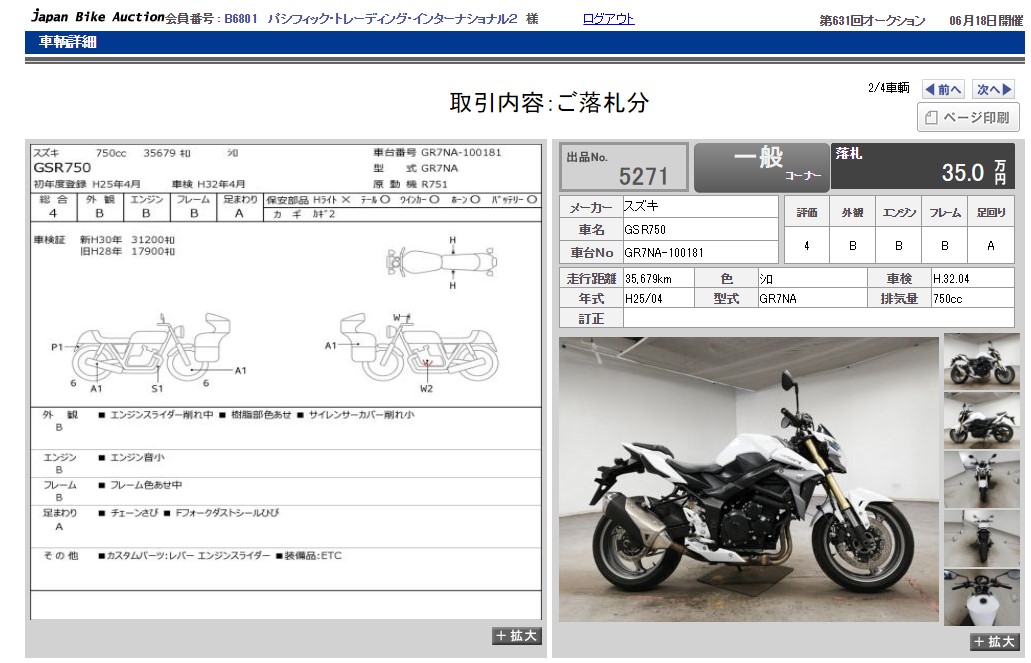Select the first thumbnail, right side view

pos(982,361)
